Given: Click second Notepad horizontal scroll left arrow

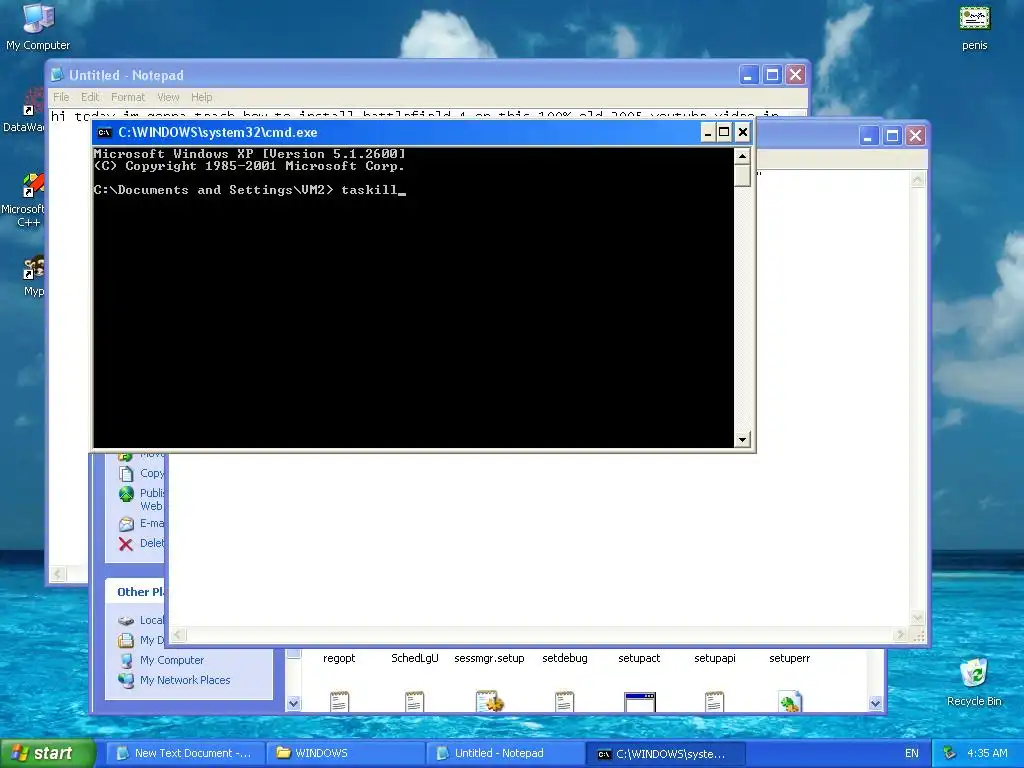Looking at the screenshot, I should click(x=178, y=634).
